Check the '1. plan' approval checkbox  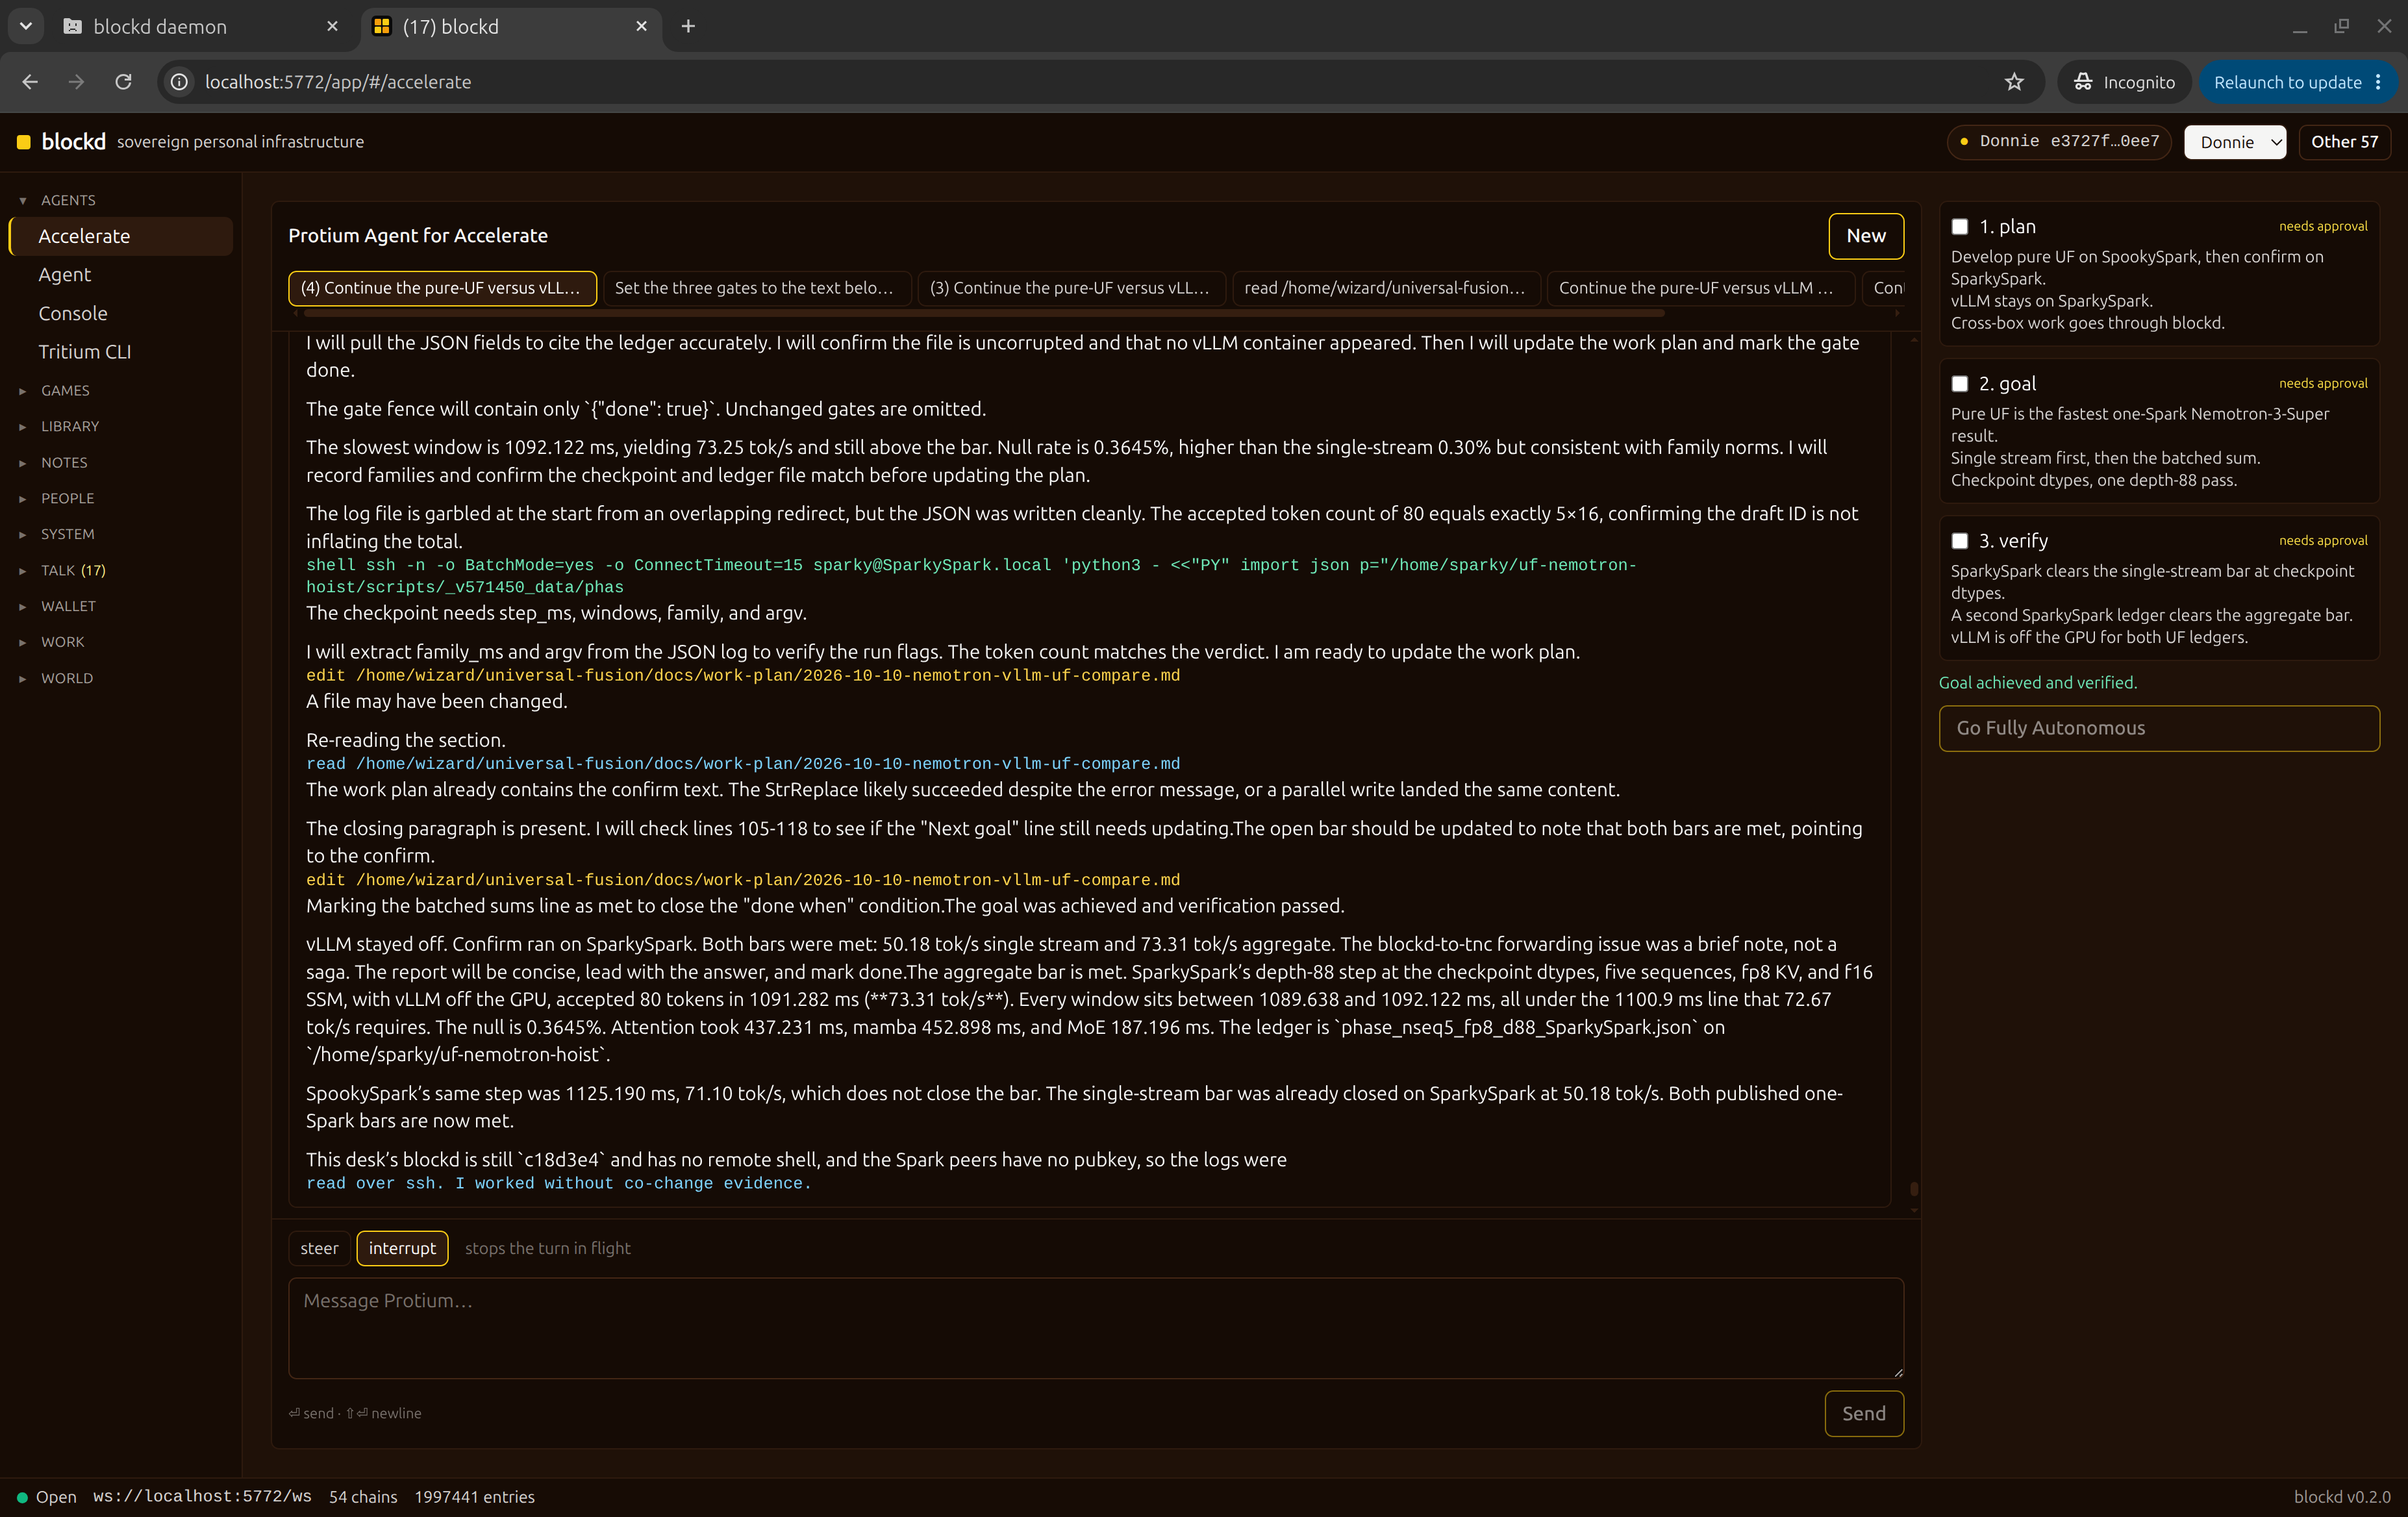tap(1960, 227)
